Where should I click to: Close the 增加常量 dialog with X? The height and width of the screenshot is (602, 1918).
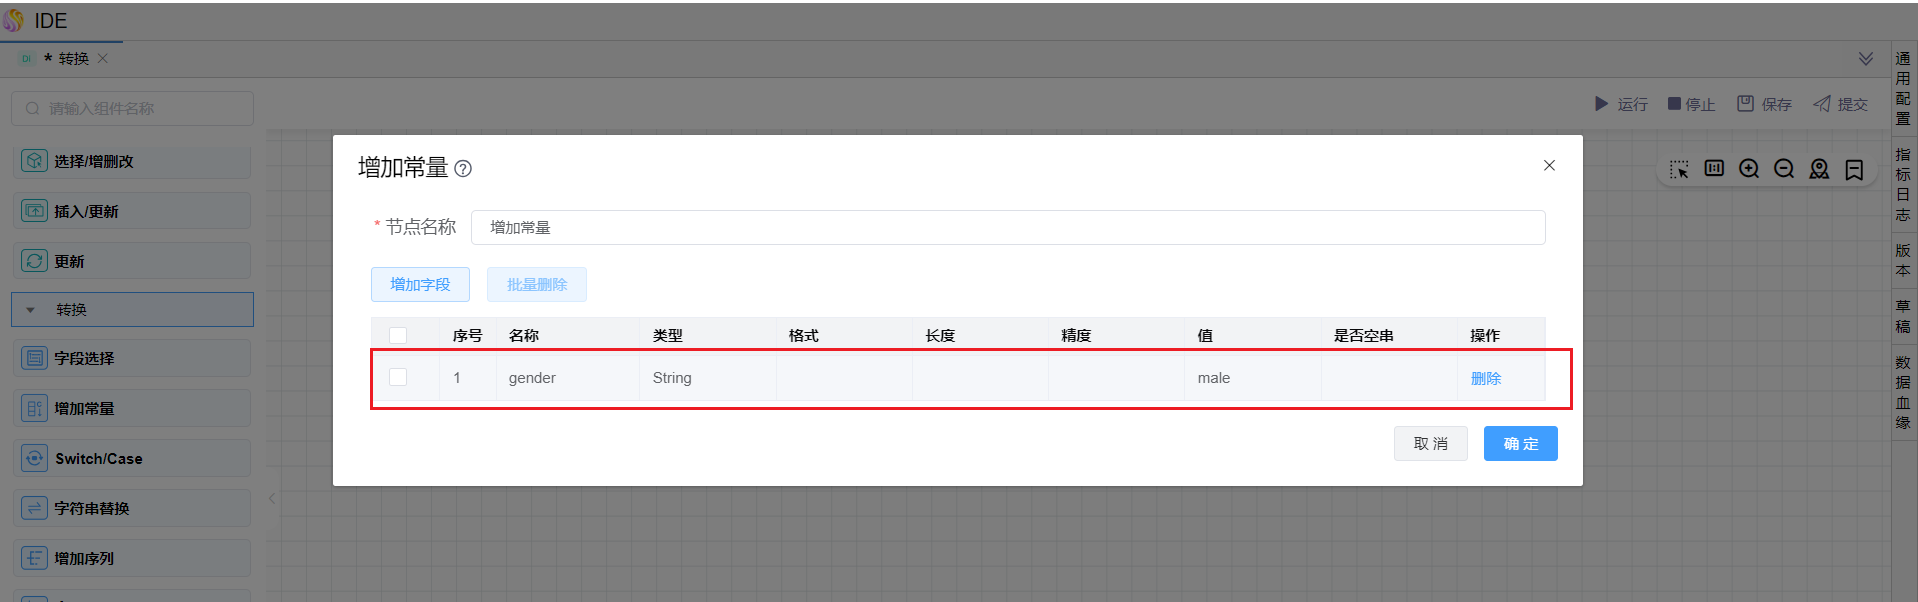click(1549, 165)
